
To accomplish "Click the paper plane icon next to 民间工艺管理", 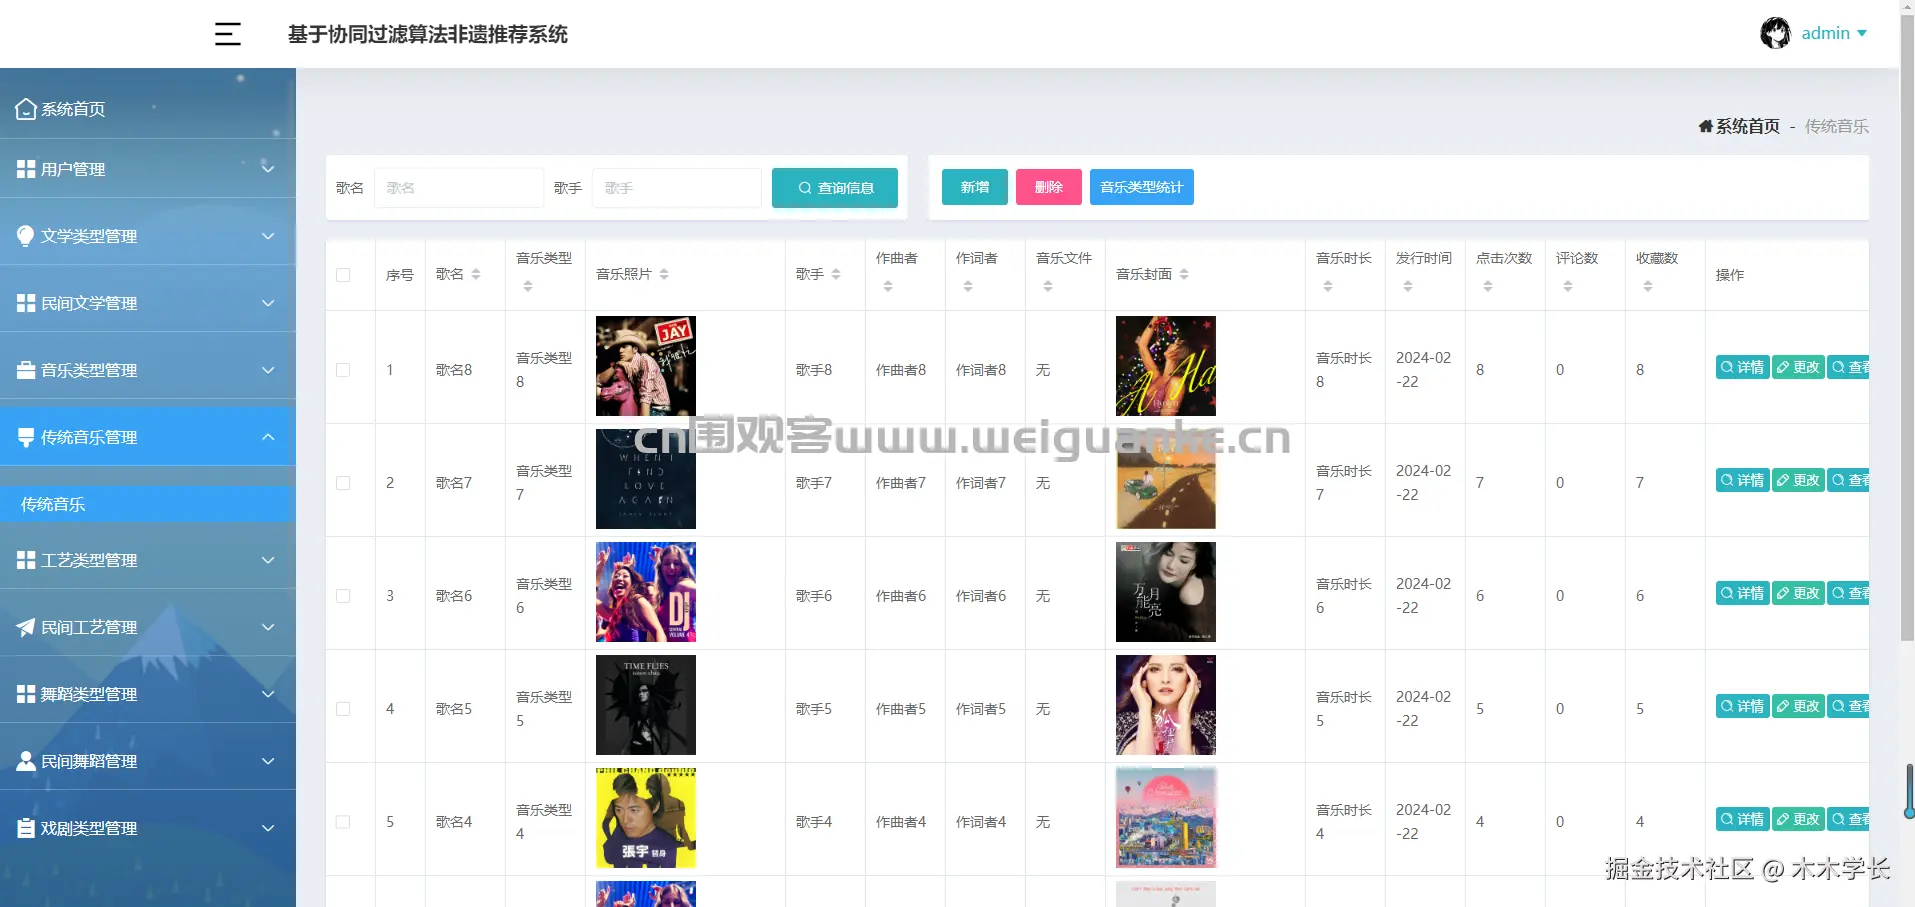I will 26,627.
